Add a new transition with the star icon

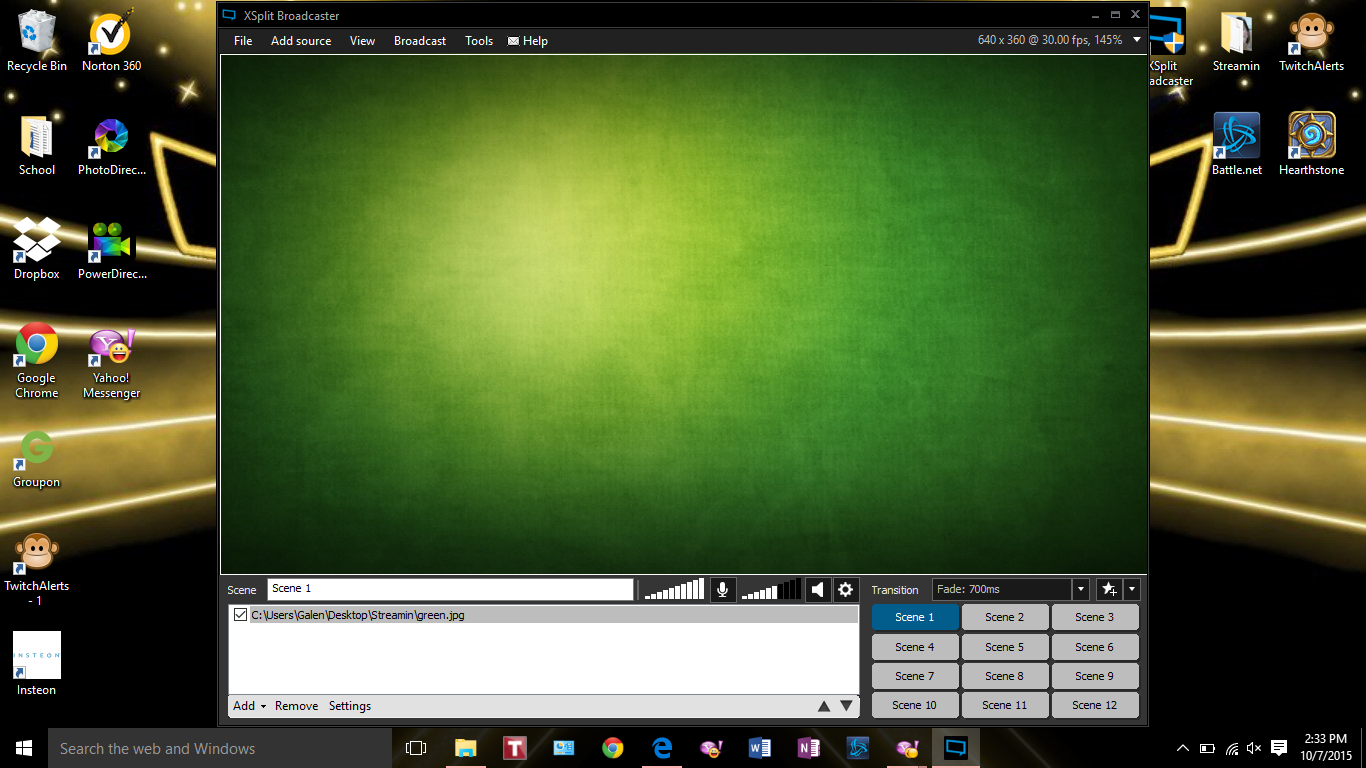(x=1109, y=589)
